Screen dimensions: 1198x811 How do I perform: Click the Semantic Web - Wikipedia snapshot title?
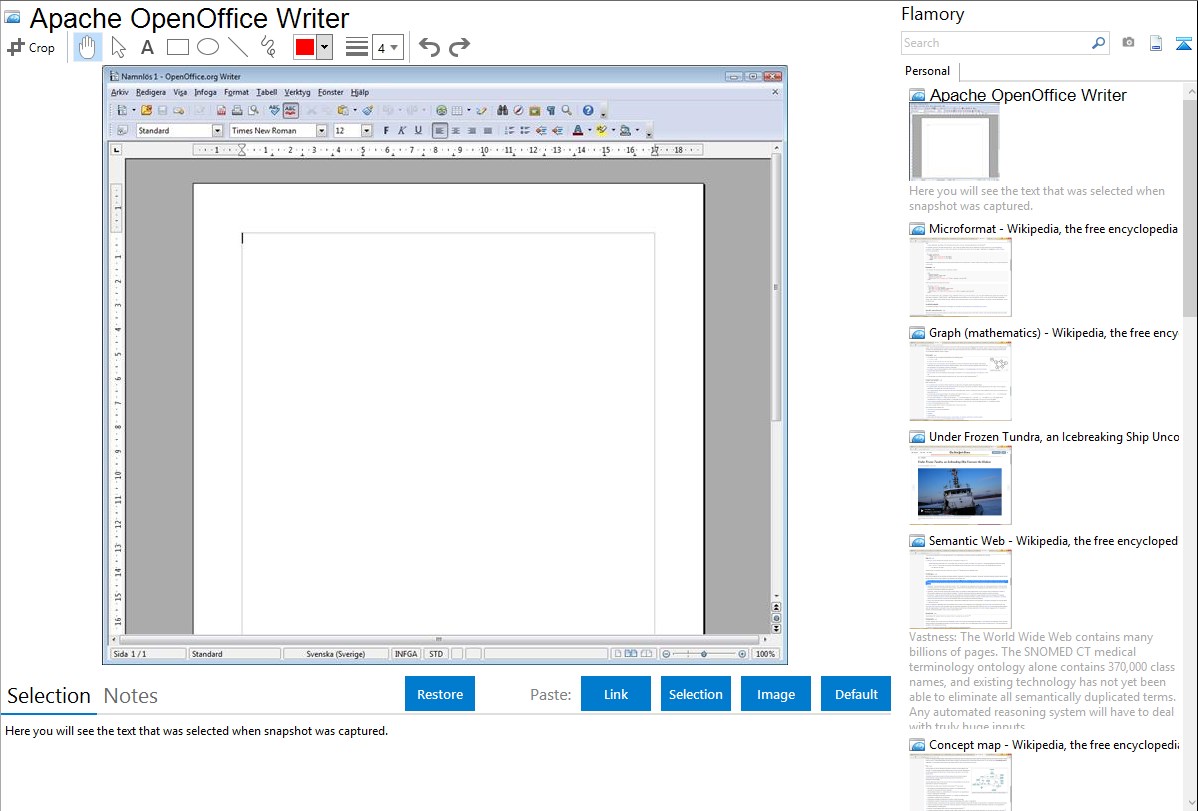pos(1053,540)
